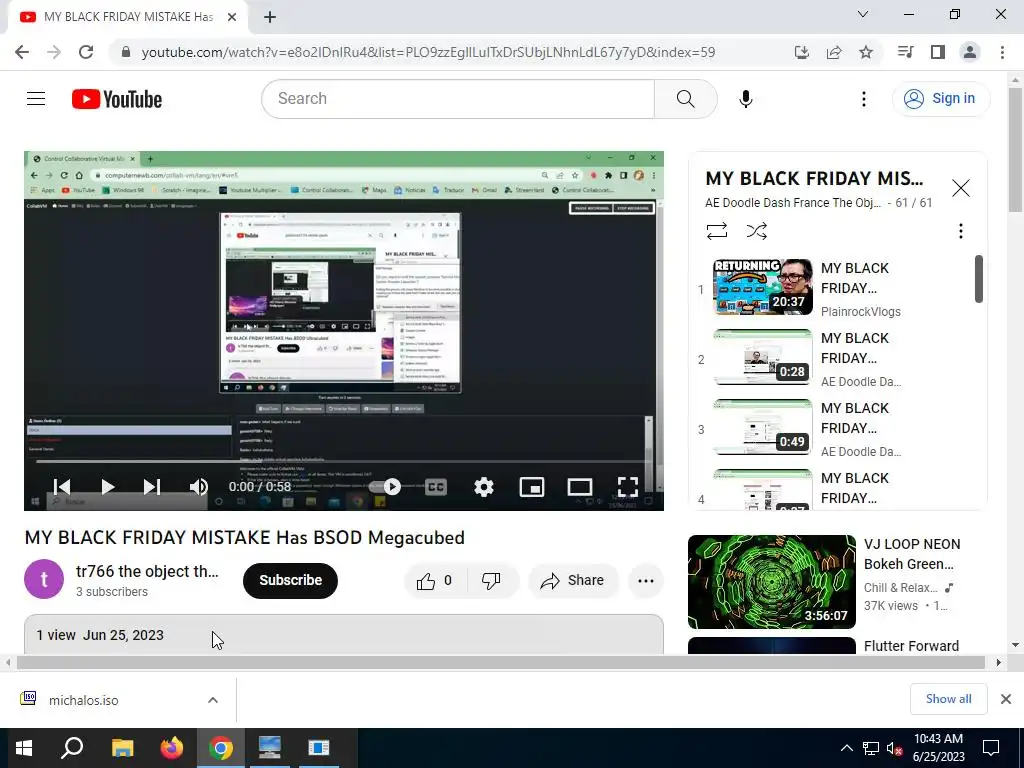Open tr766 channel avatar
The width and height of the screenshot is (1024, 768).
tap(44, 579)
